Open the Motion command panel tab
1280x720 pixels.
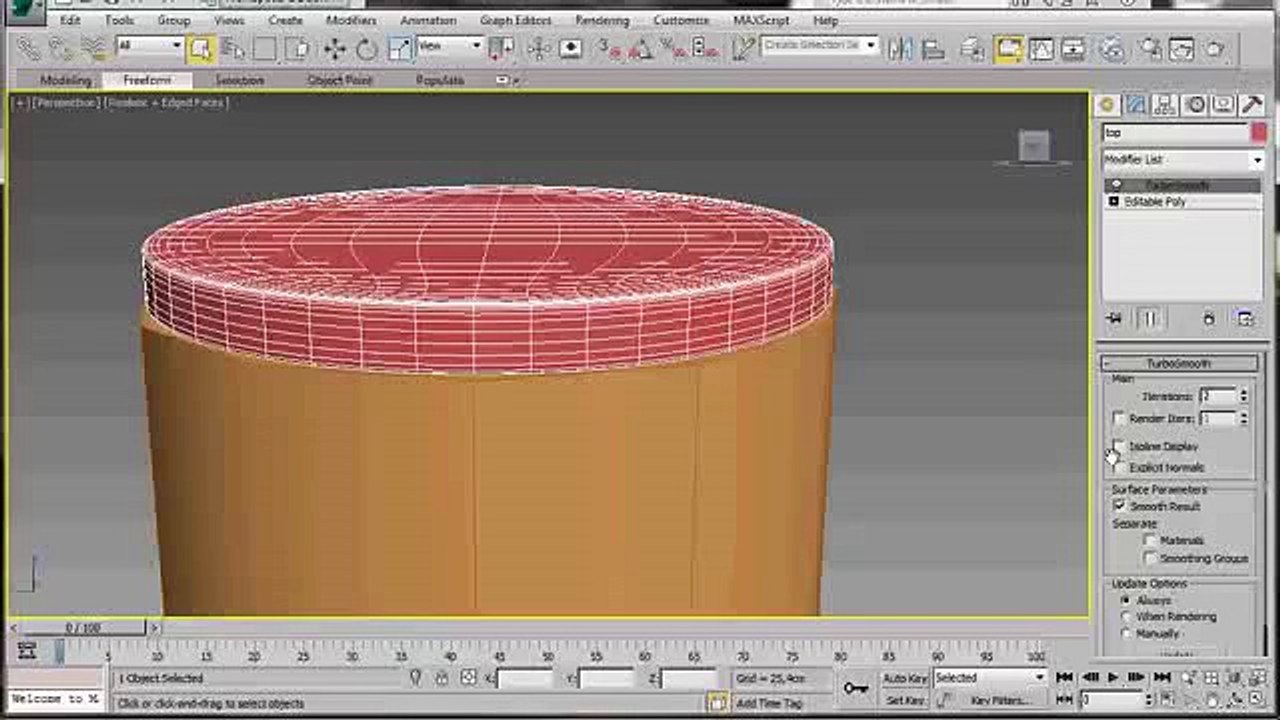point(1194,105)
